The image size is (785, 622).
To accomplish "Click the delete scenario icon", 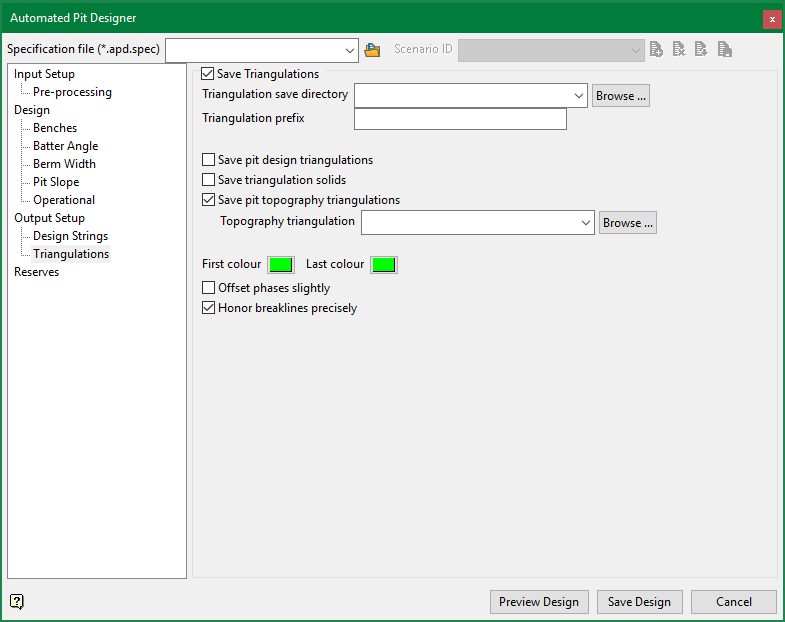I will [679, 50].
